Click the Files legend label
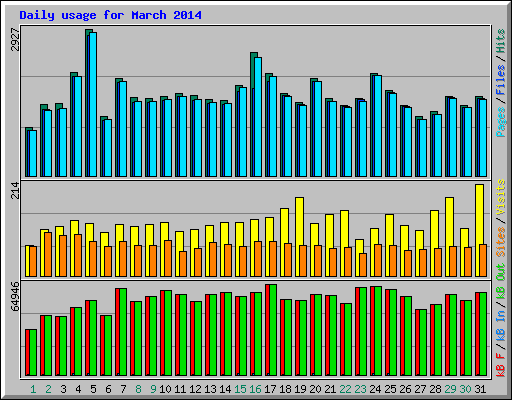This screenshot has height=400, width=512. 501,80
